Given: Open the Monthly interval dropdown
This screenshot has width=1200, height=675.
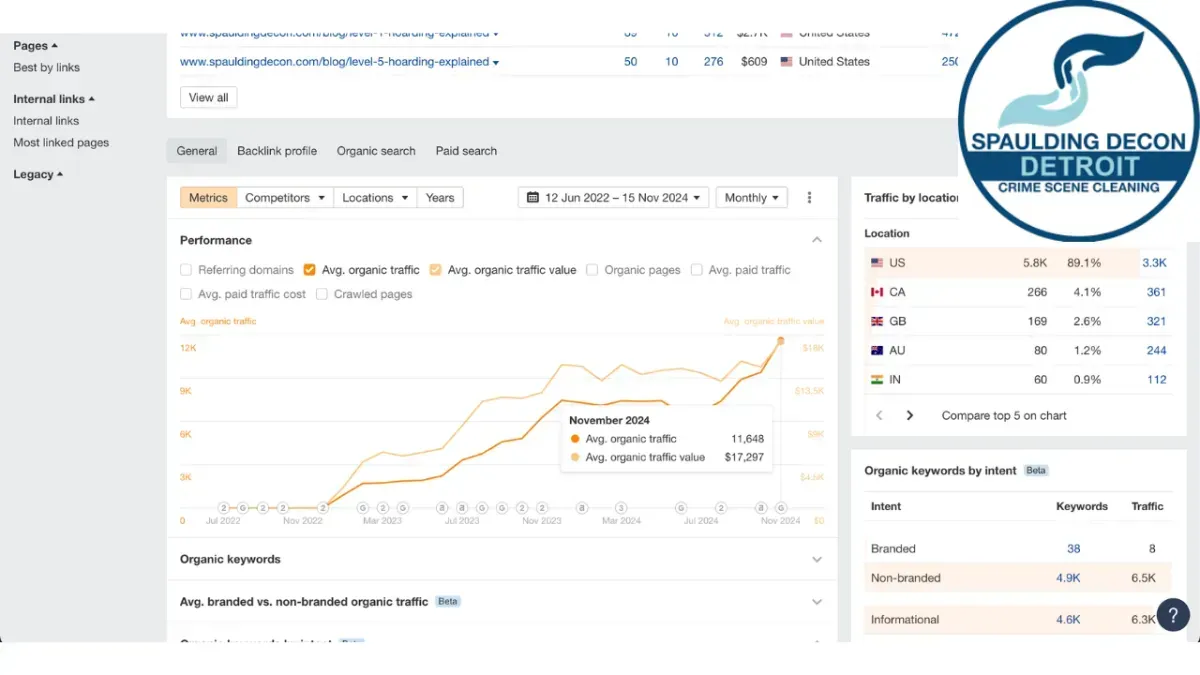Looking at the screenshot, I should [751, 198].
